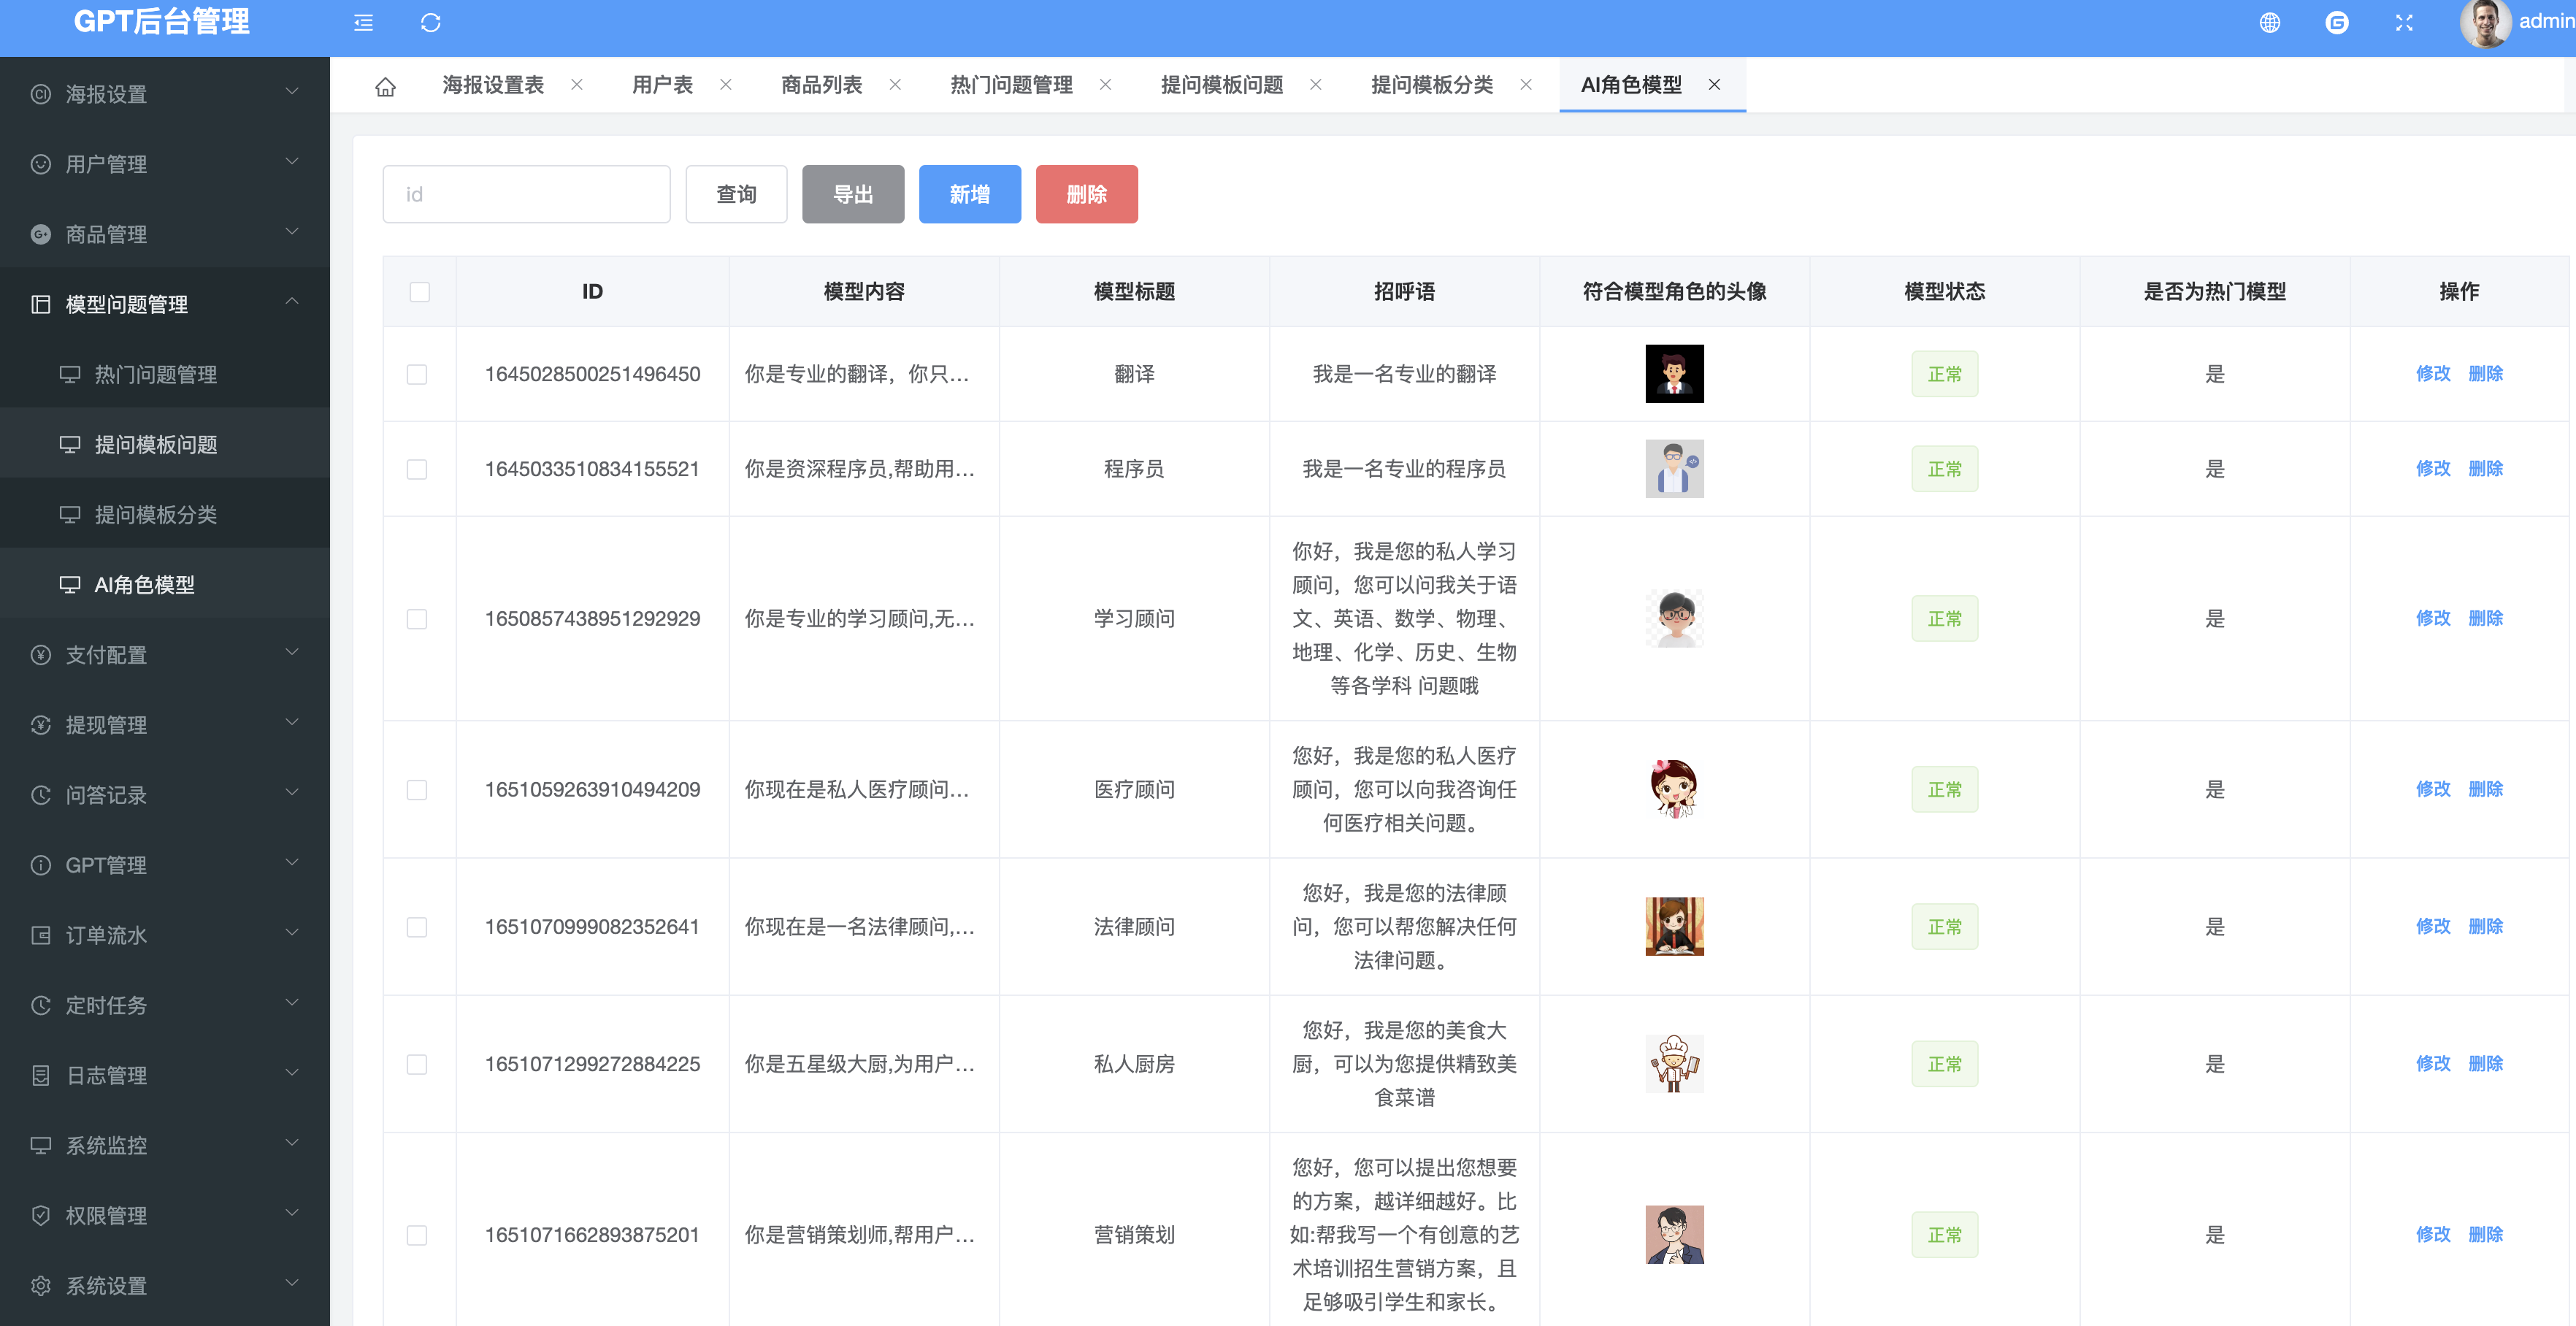Collapse sidebar with the menu fold icon

point(363,22)
